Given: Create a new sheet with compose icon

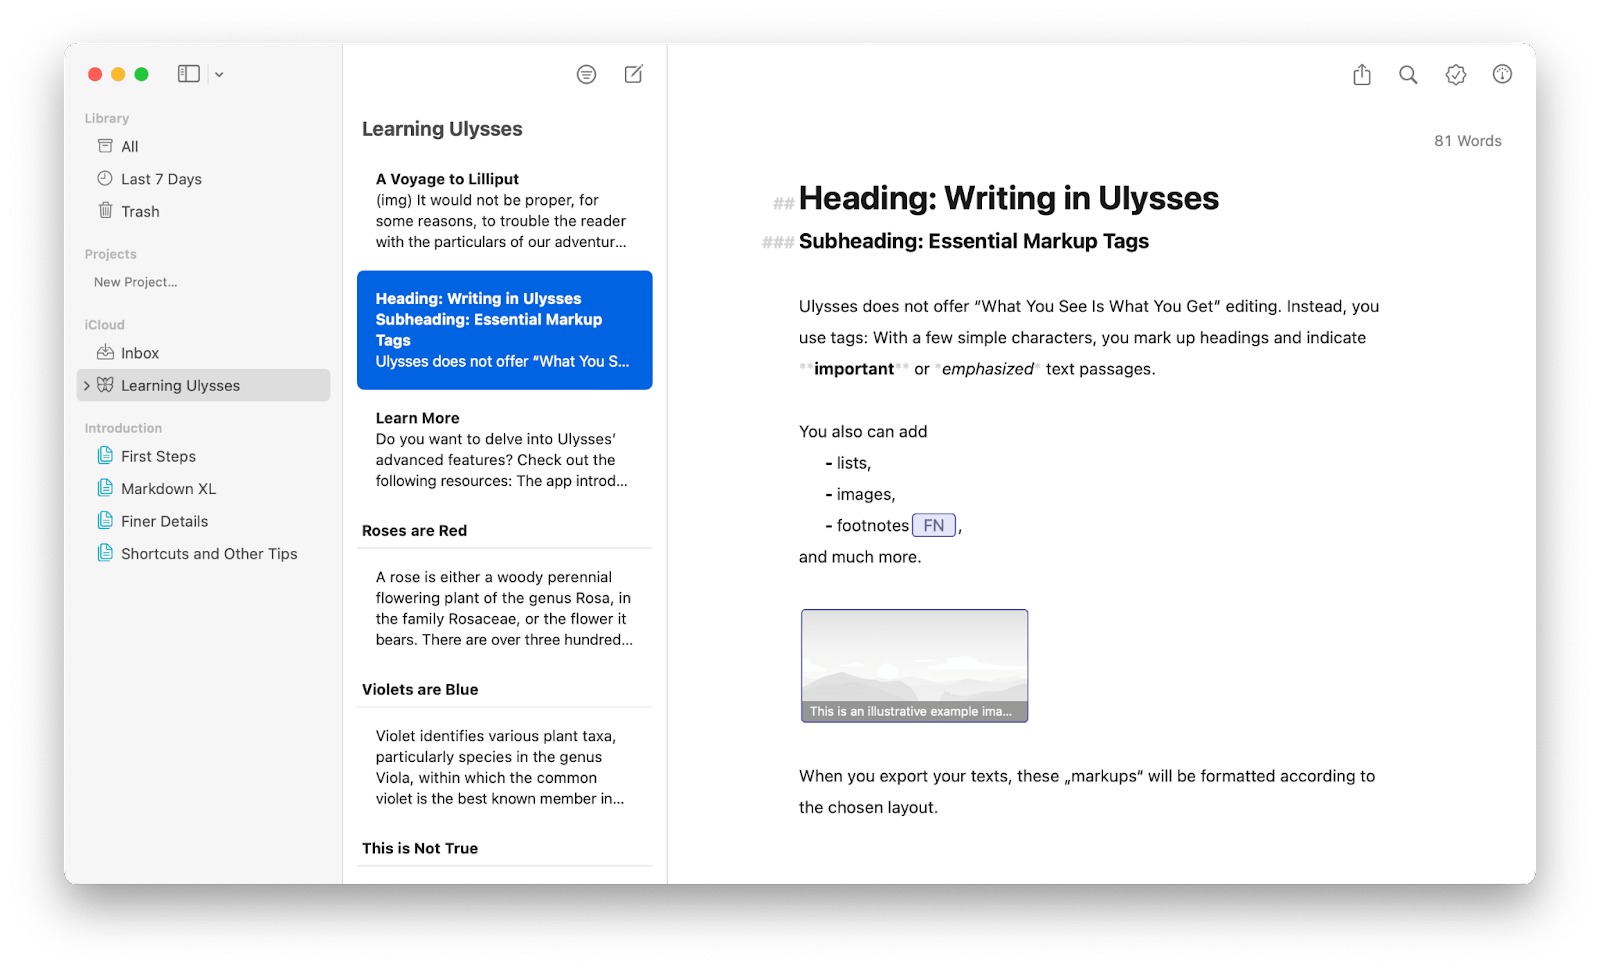Looking at the screenshot, I should (x=633, y=74).
